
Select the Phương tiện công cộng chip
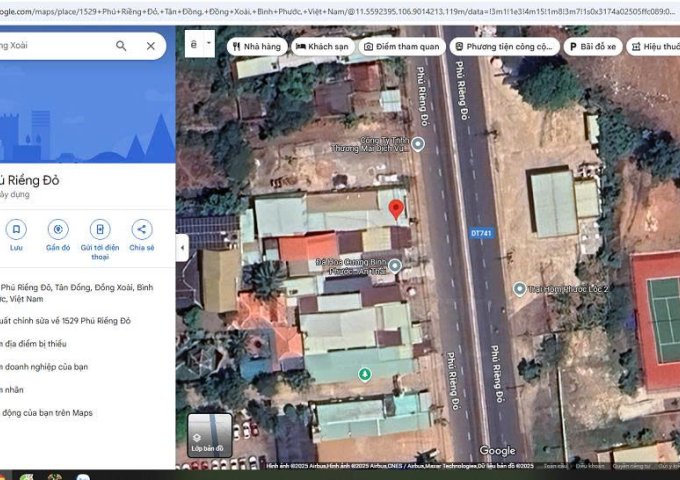pos(504,47)
